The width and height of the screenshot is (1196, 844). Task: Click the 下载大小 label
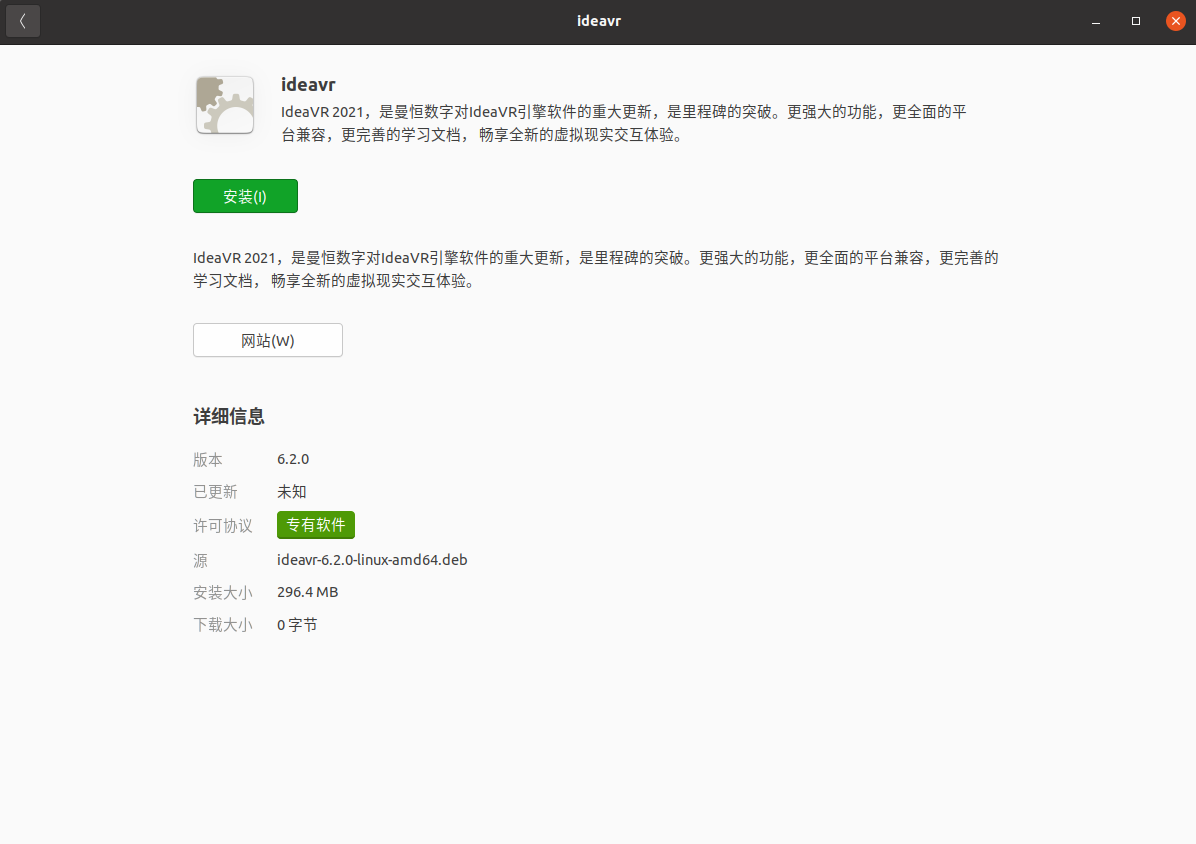pyautogui.click(x=223, y=625)
